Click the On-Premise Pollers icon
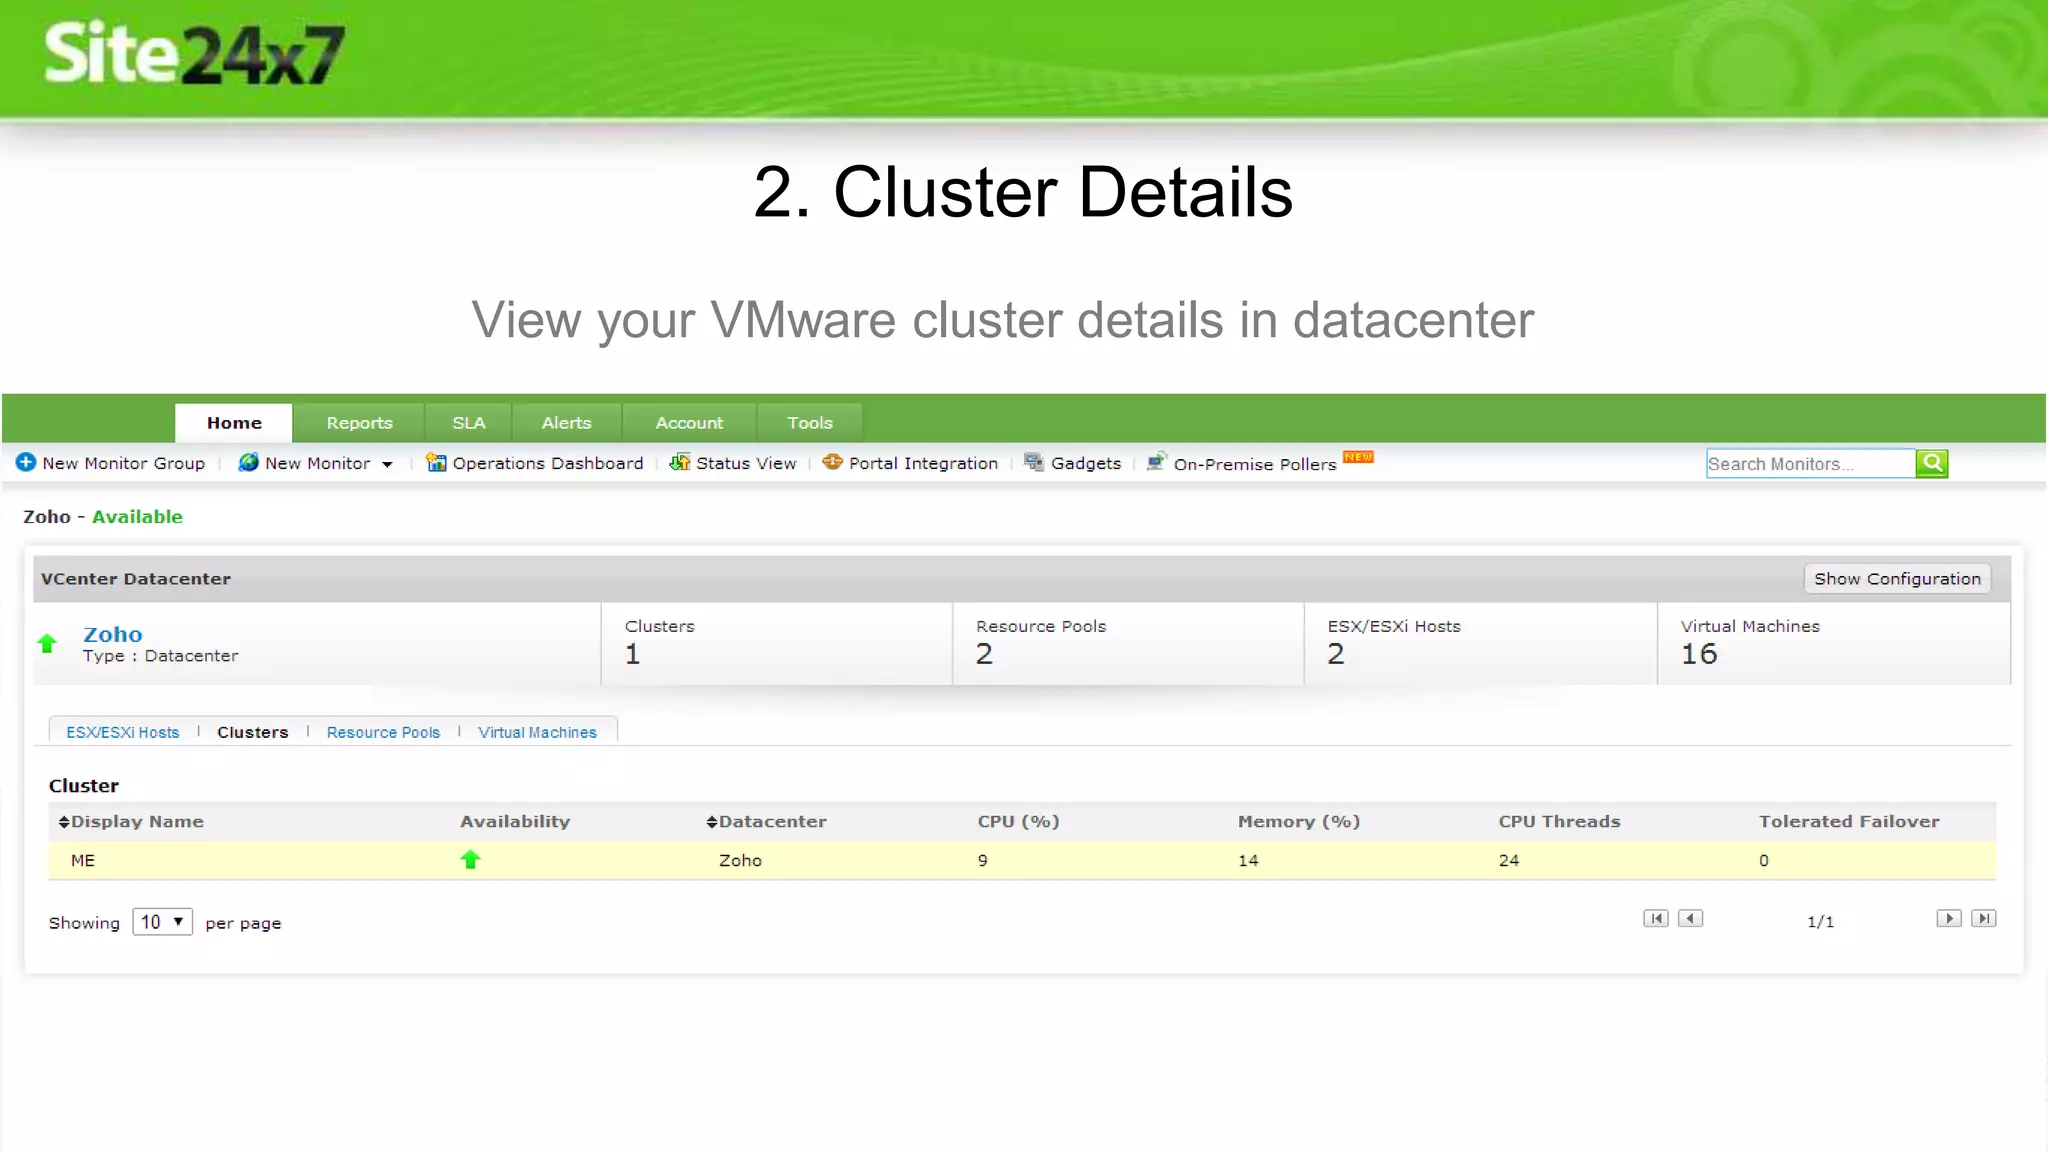Screen dimensions: 2048x1152 click(1156, 462)
